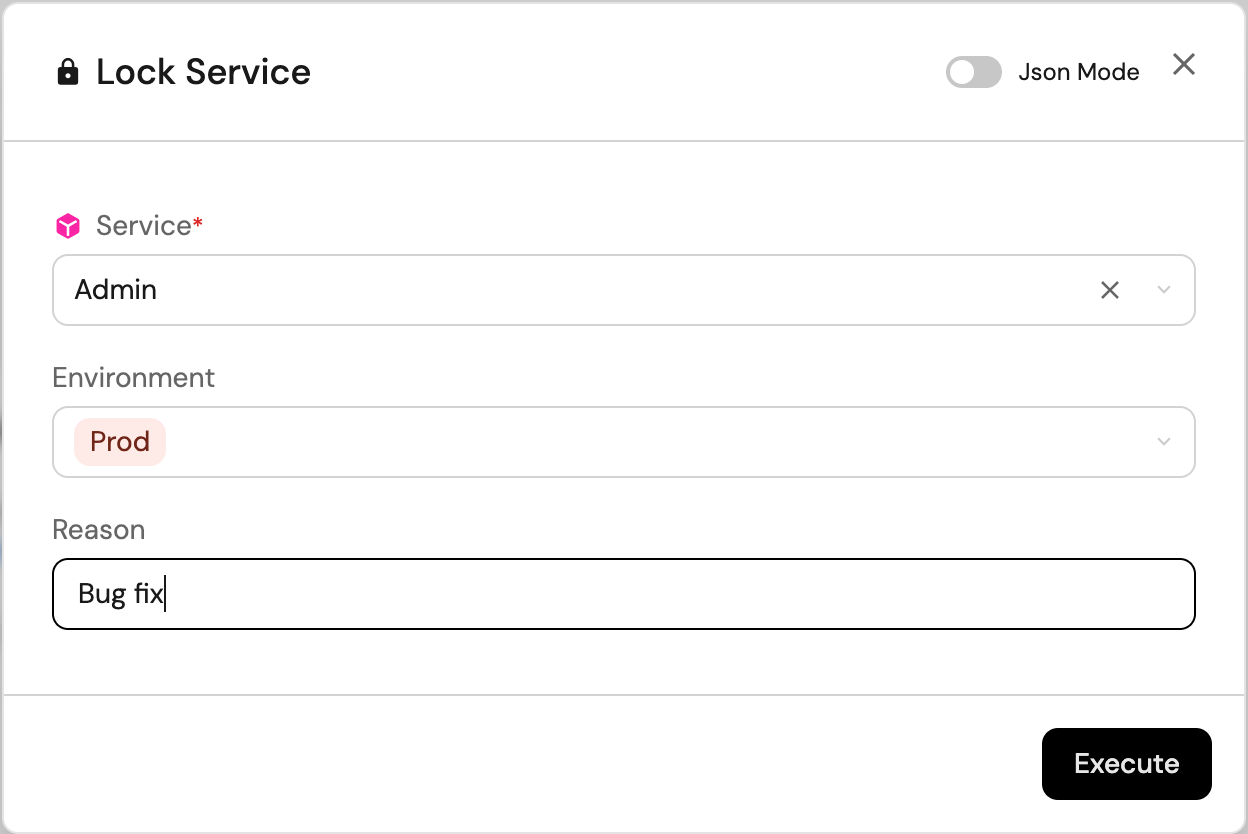Open the Service combo box showing Admin
Screen dimensions: 1248x834
click(x=624, y=290)
